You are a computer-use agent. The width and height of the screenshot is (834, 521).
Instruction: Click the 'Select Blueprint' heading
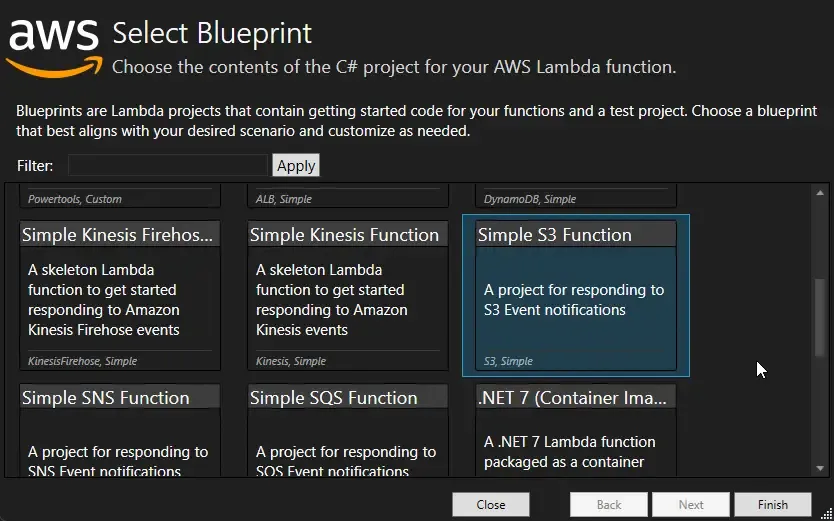tap(212, 33)
